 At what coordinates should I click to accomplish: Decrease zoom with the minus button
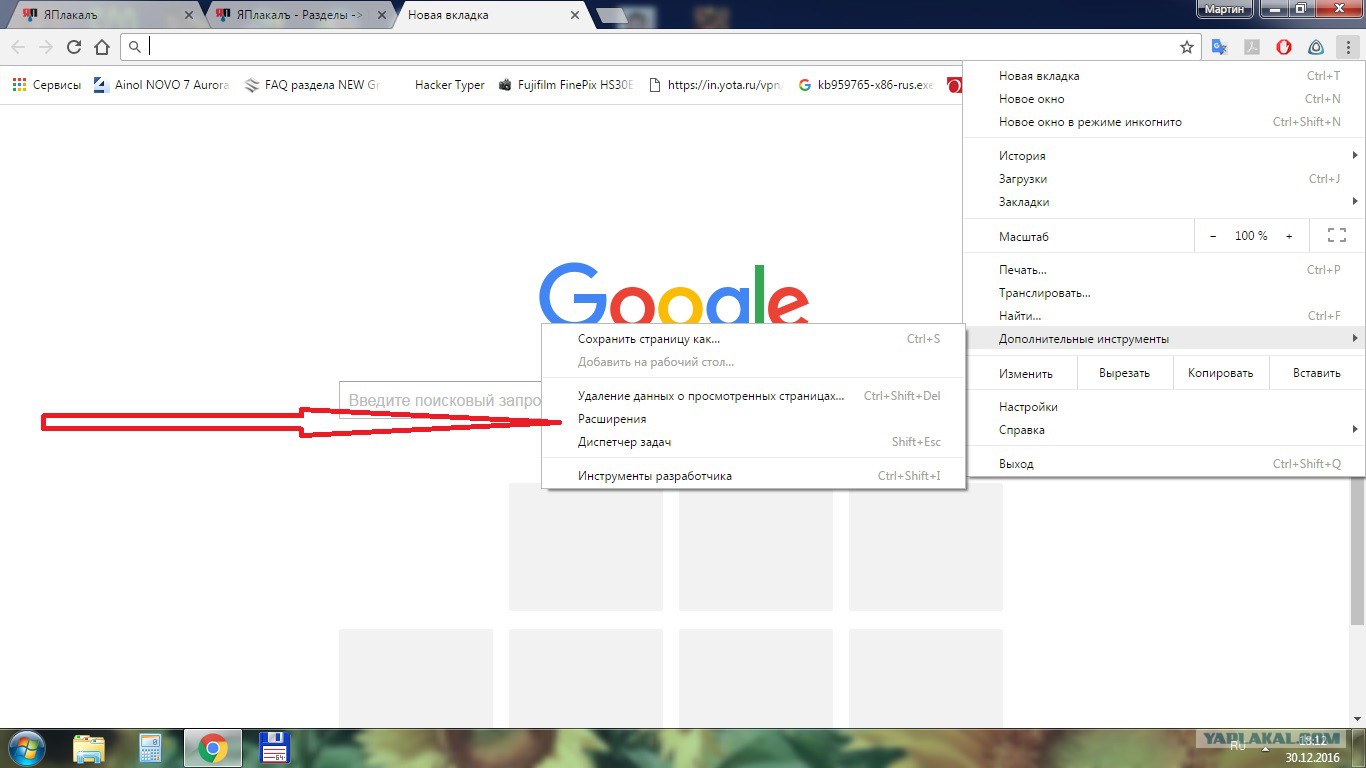(1213, 236)
